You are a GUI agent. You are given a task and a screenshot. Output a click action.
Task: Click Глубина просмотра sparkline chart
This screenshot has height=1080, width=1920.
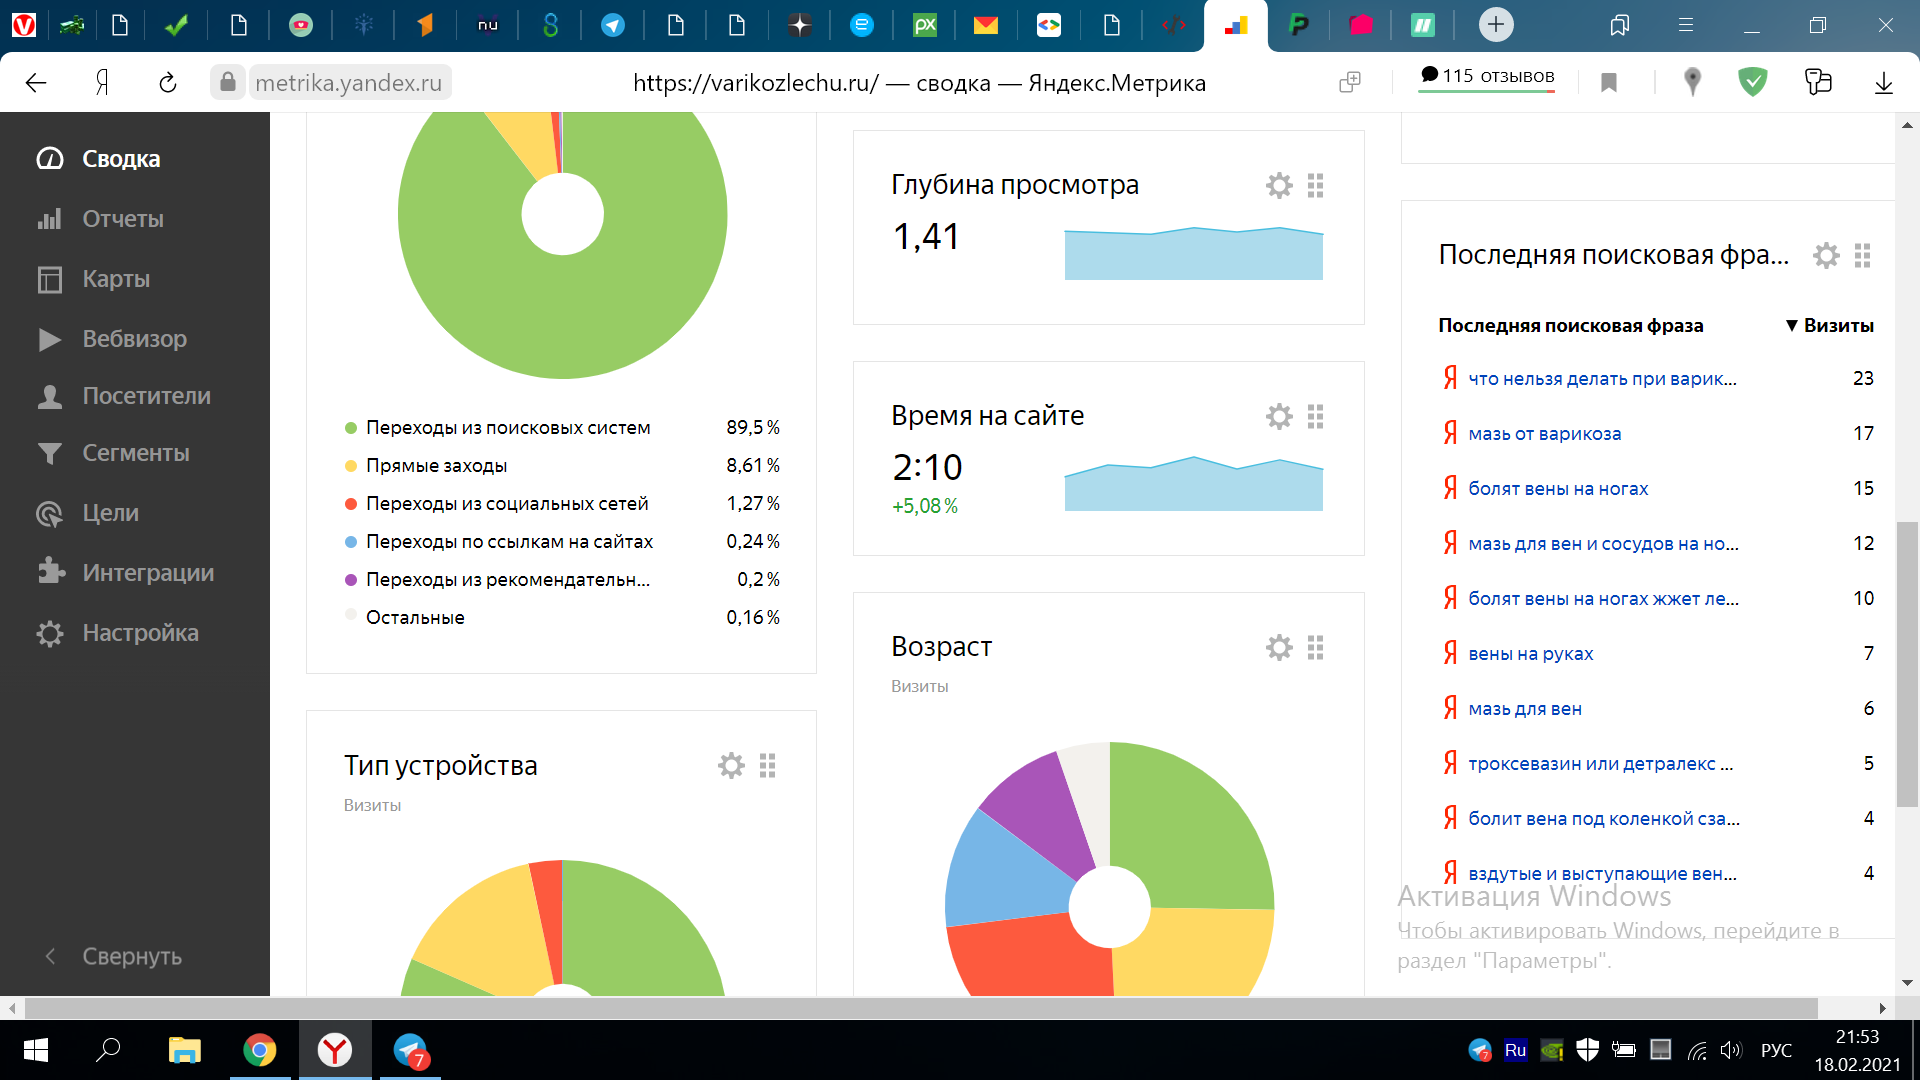point(1193,253)
